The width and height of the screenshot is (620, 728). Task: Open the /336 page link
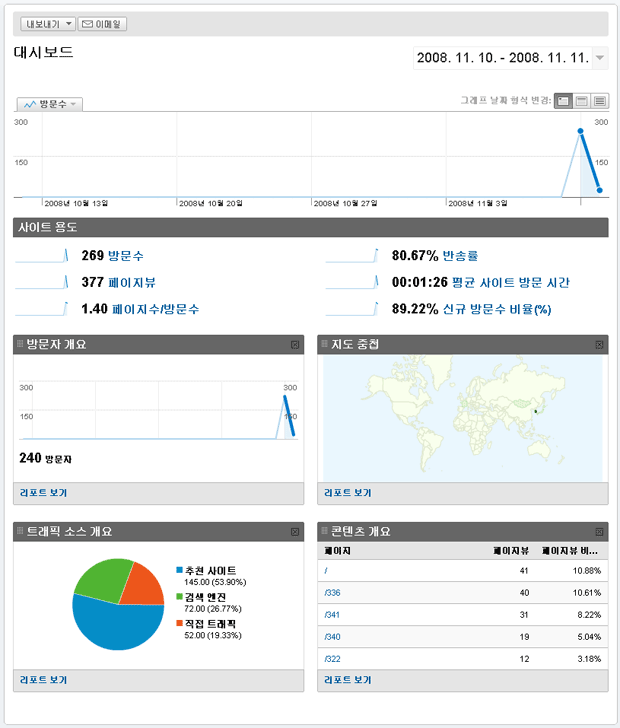pyautogui.click(x=333, y=593)
